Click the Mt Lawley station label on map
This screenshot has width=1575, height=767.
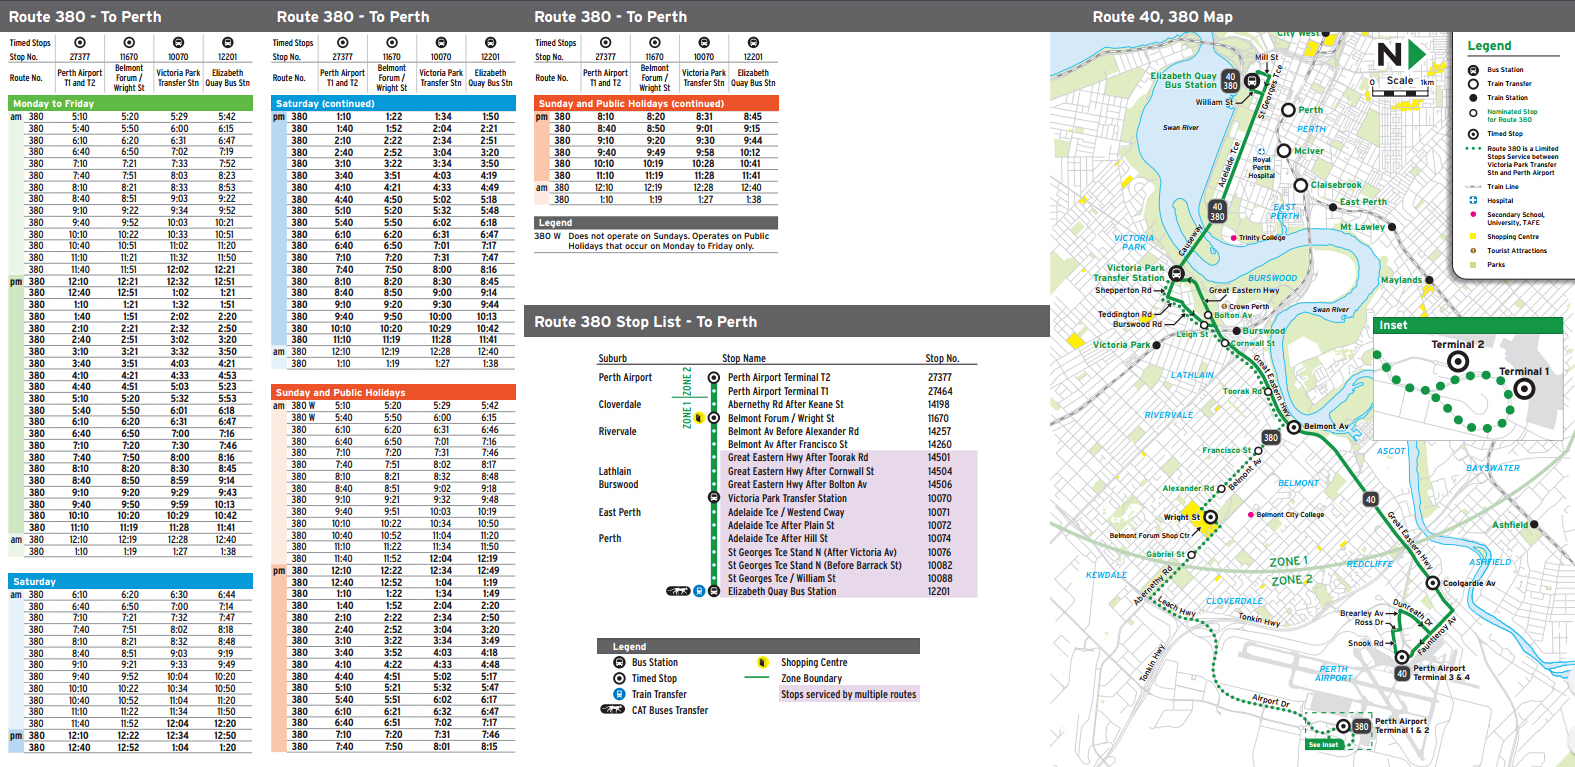coord(1363,227)
